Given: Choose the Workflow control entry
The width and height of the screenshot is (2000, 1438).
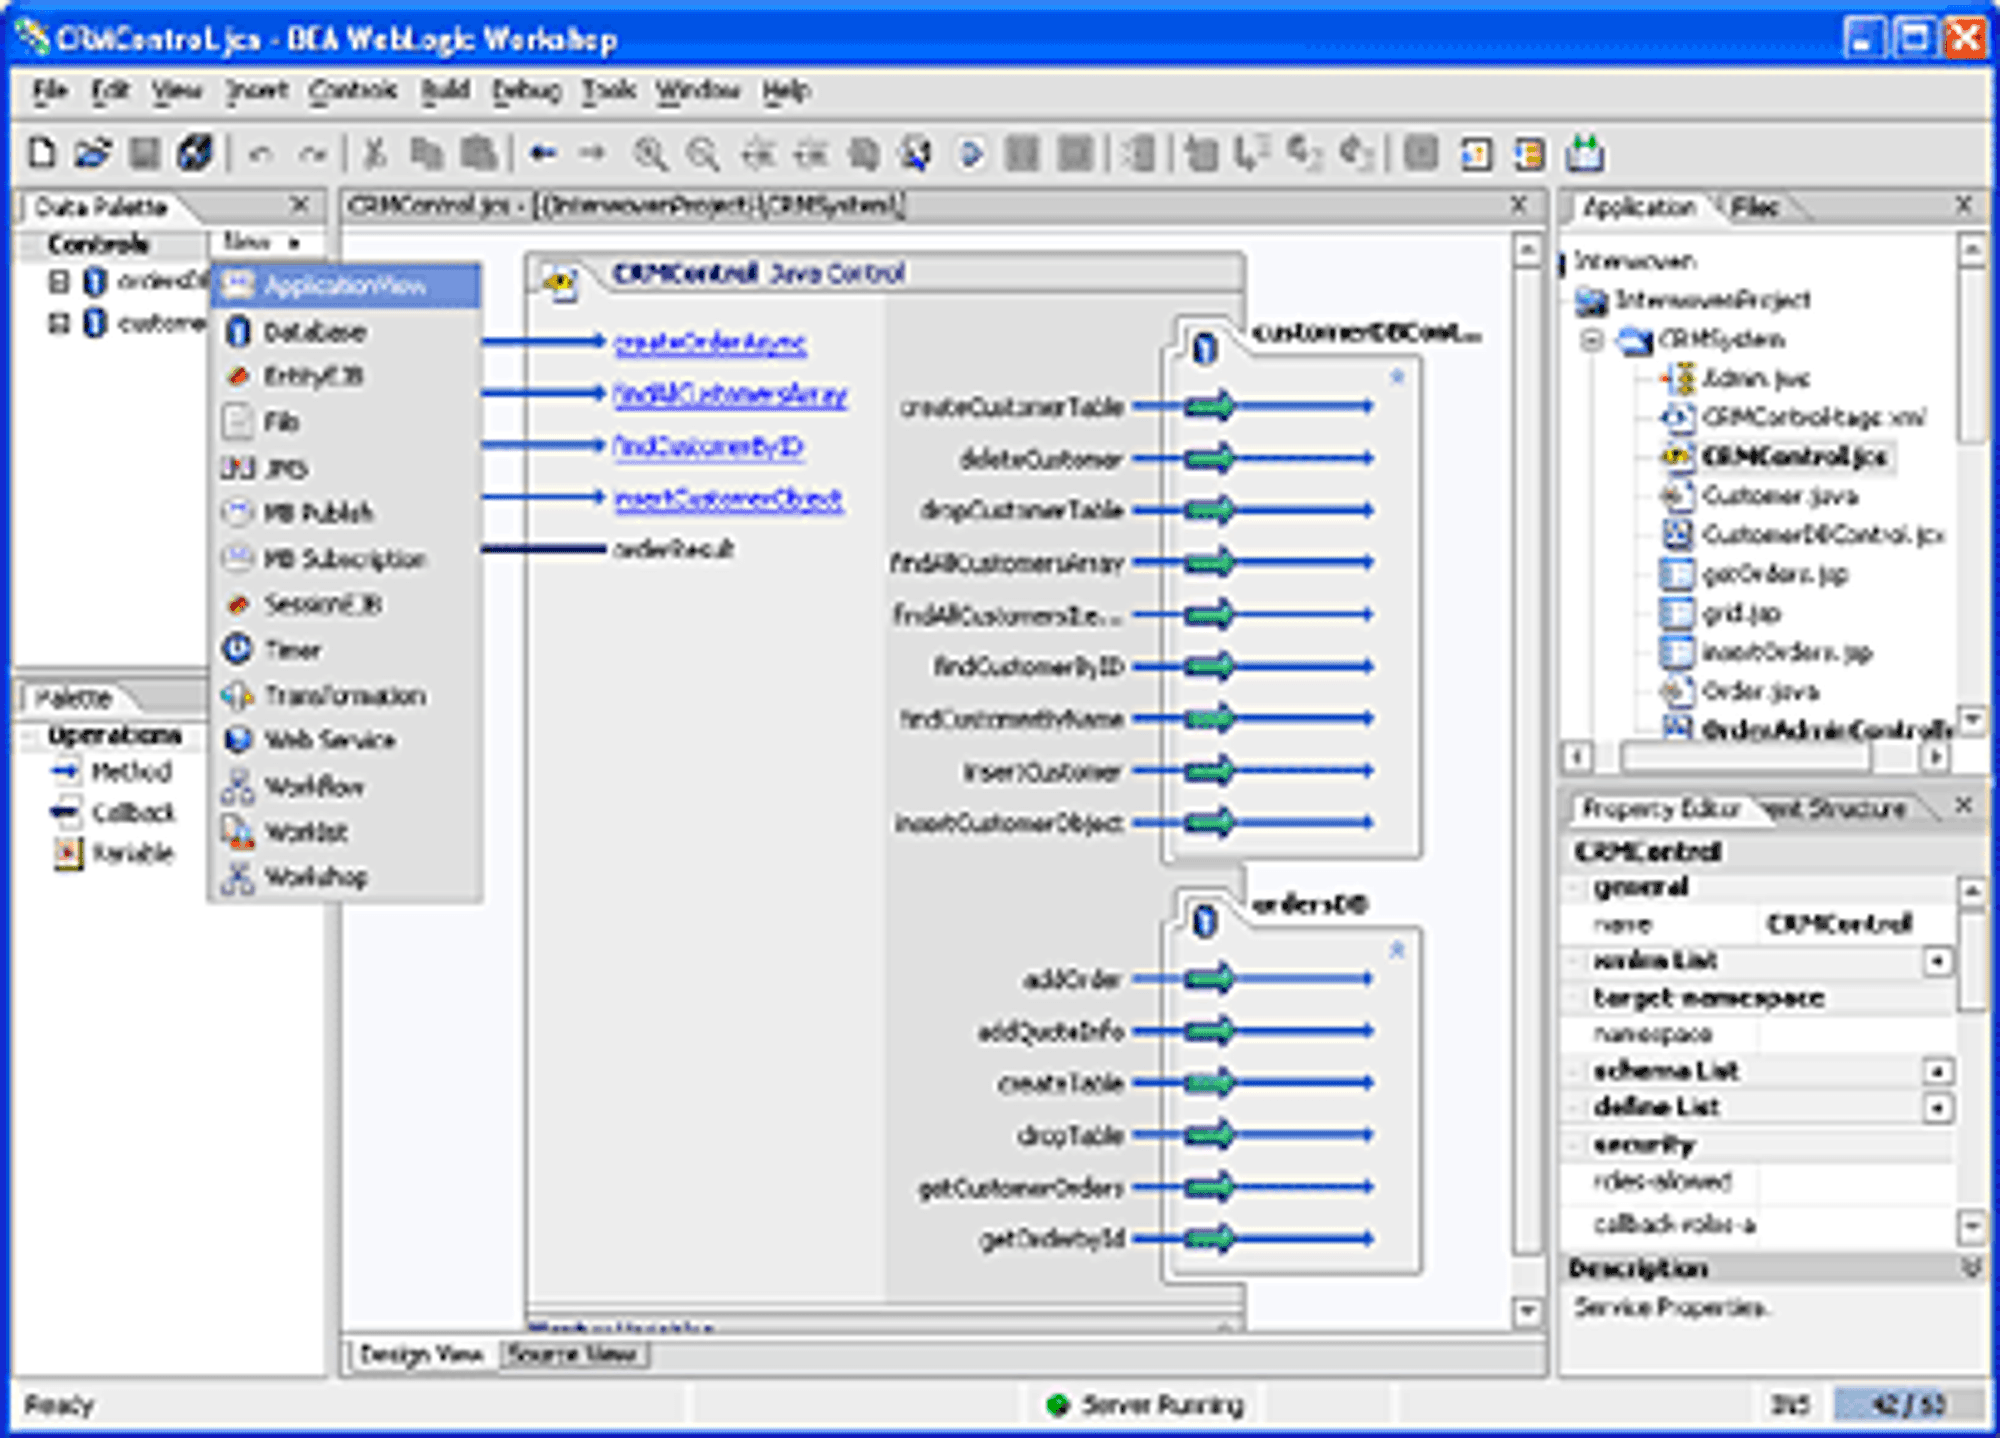Looking at the screenshot, I should (x=294, y=787).
